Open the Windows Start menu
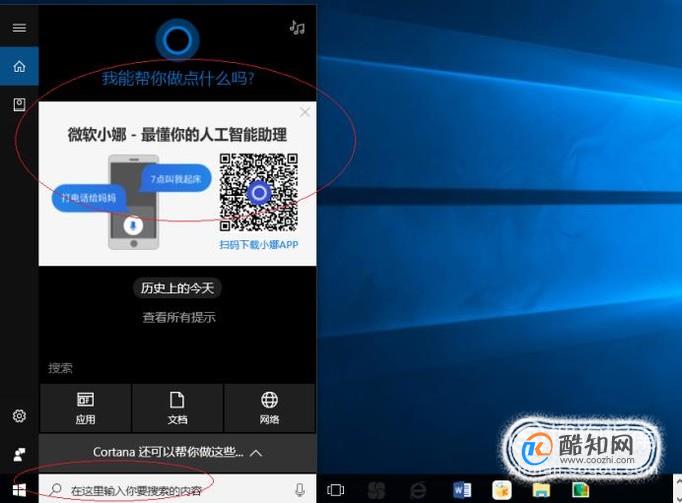Image resolution: width=682 pixels, height=503 pixels. tap(19, 490)
